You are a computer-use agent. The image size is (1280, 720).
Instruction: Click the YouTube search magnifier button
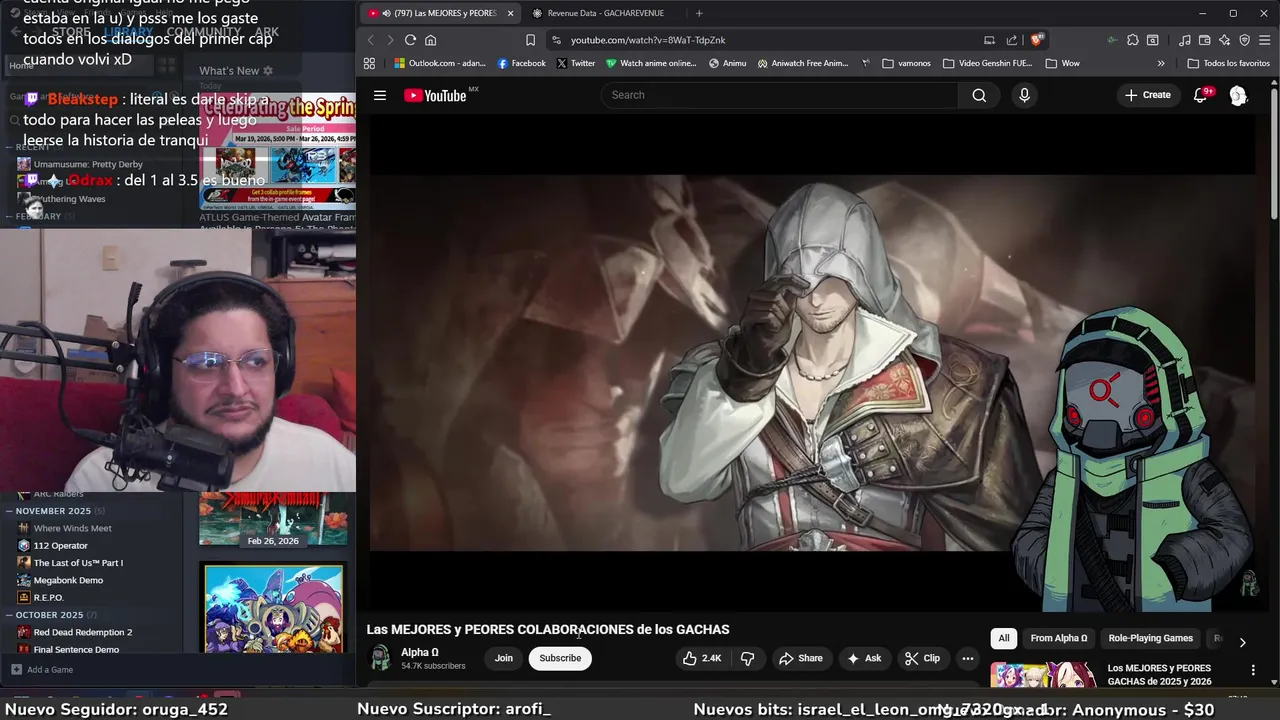click(979, 95)
